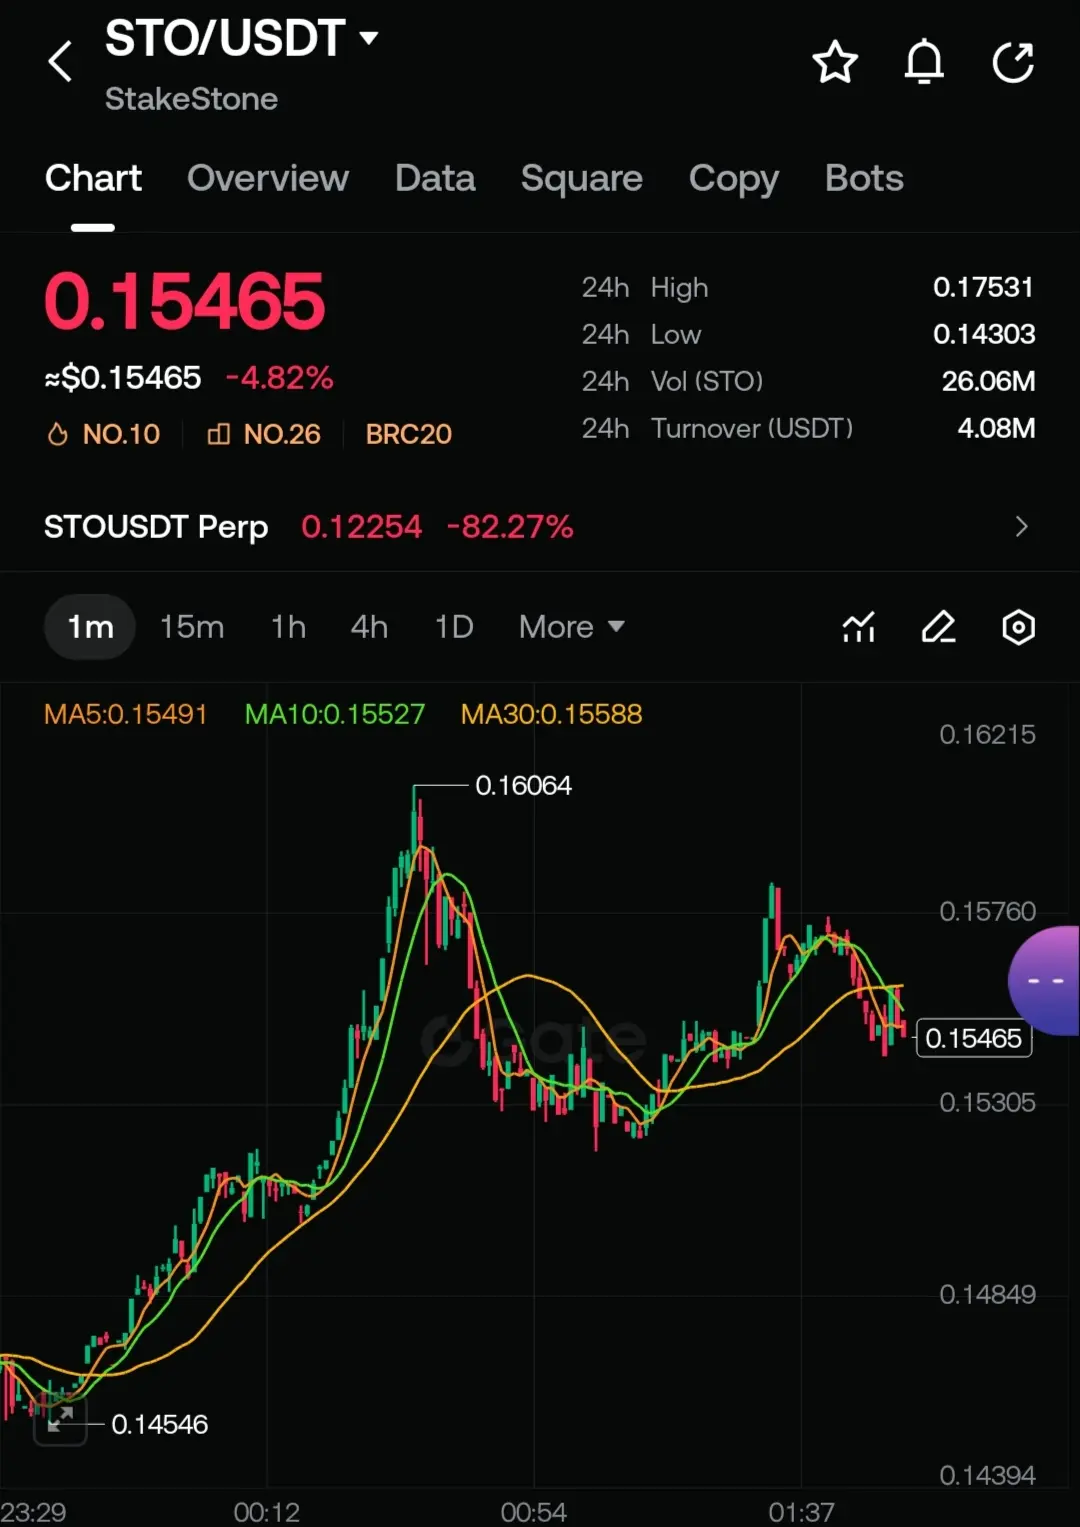Select the 4h timeframe
The height and width of the screenshot is (1527, 1080).
tap(369, 627)
